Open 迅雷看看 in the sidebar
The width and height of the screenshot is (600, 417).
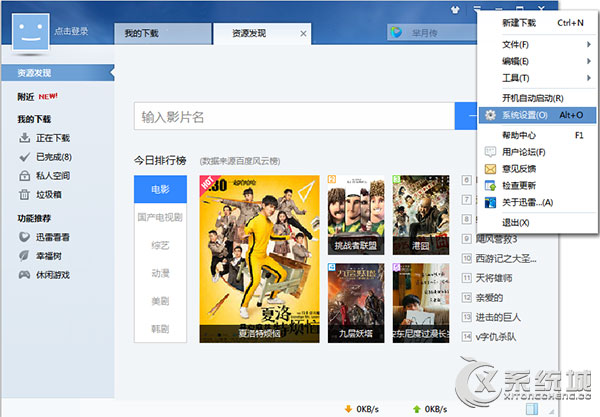click(x=53, y=237)
